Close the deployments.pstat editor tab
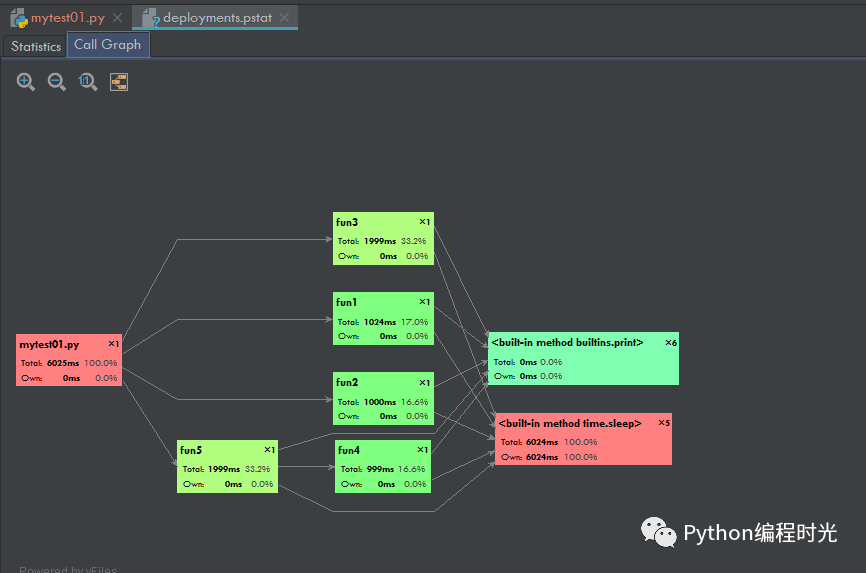The width and height of the screenshot is (866, 573). 284,18
